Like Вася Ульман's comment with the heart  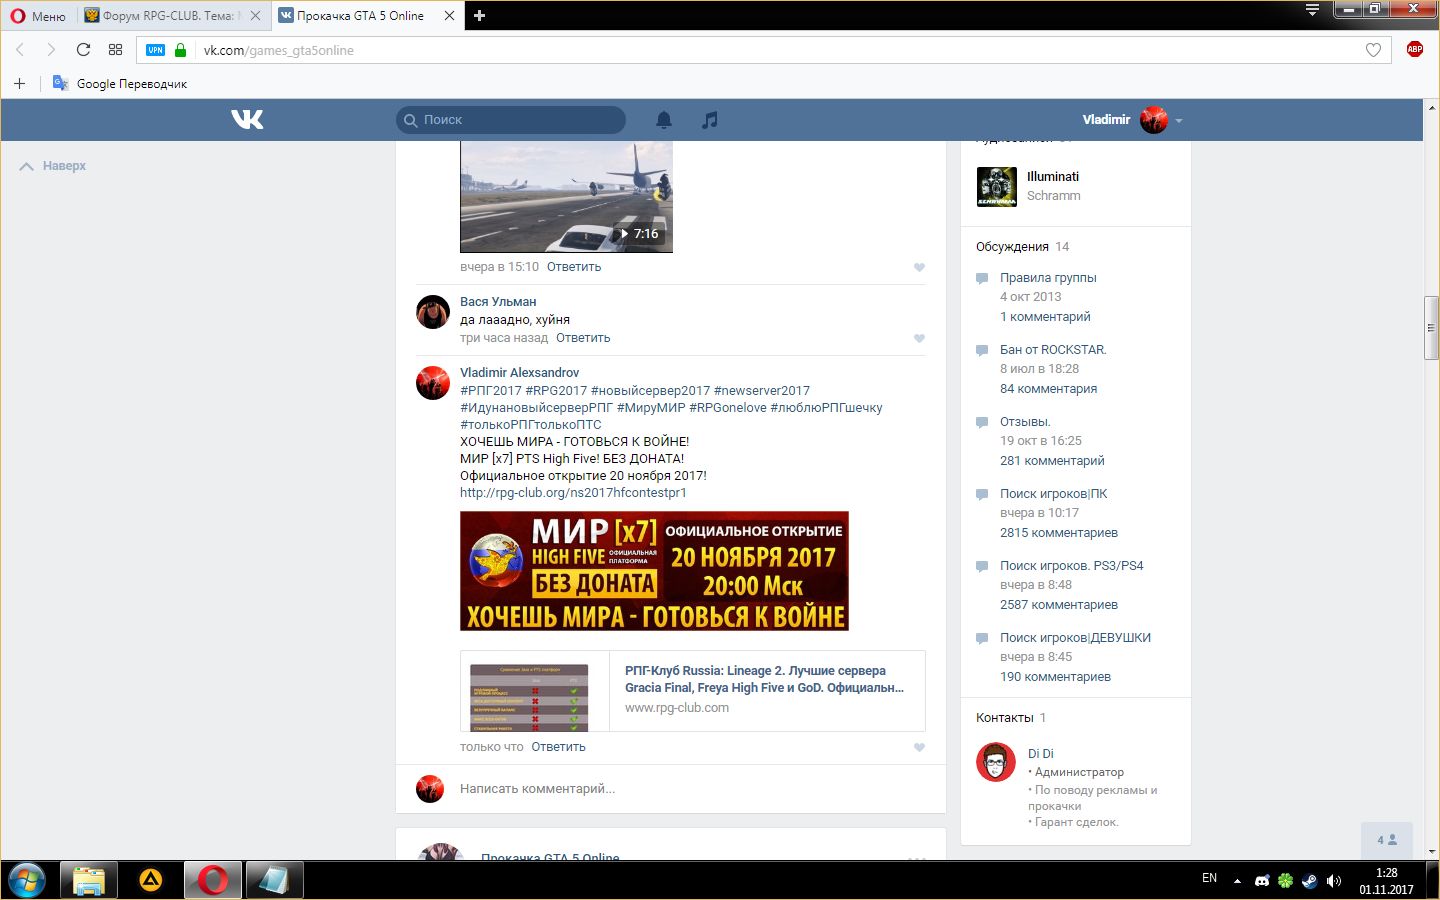pyautogui.click(x=919, y=339)
